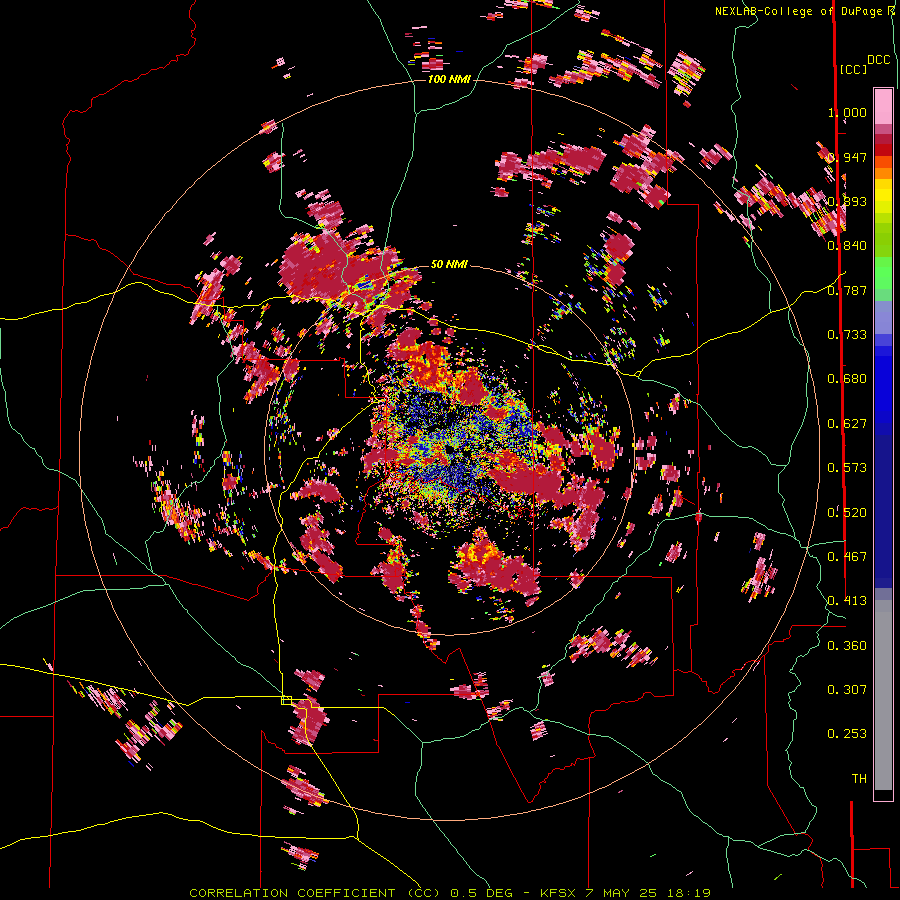Click the 0.413 legend value
The width and height of the screenshot is (900, 900).
pos(847,601)
